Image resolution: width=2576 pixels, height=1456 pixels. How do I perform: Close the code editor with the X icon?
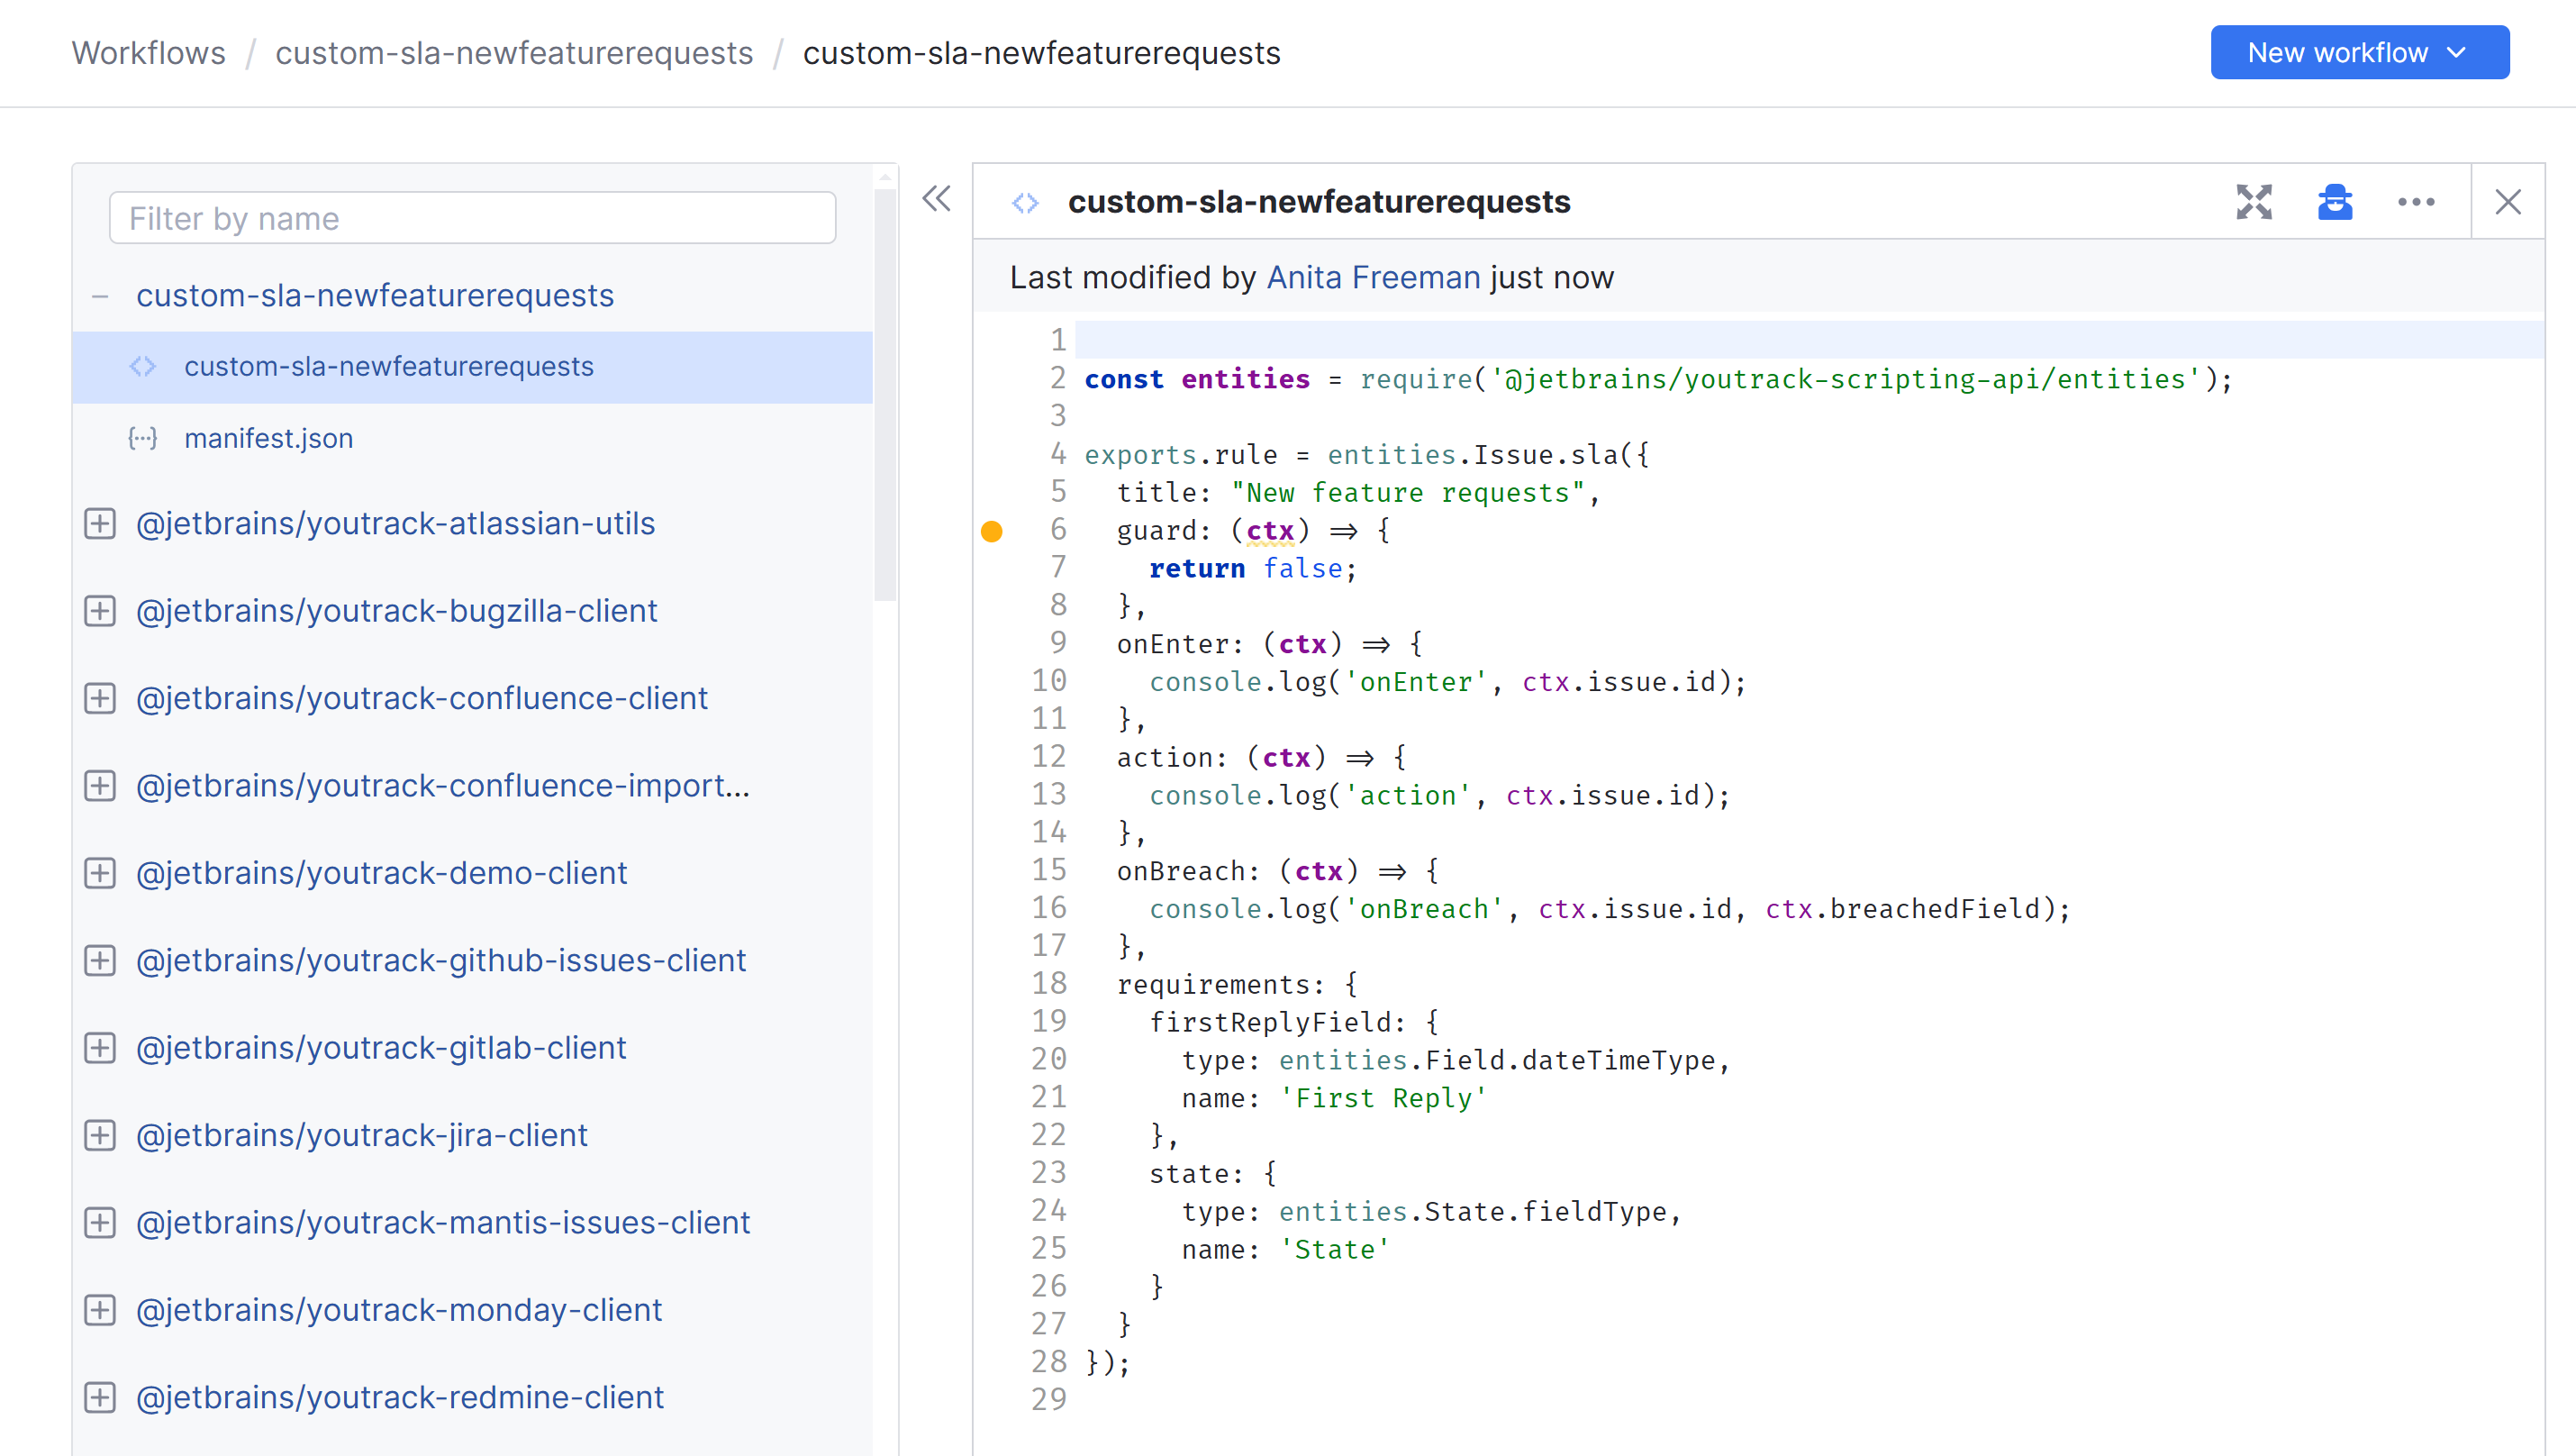click(2508, 202)
